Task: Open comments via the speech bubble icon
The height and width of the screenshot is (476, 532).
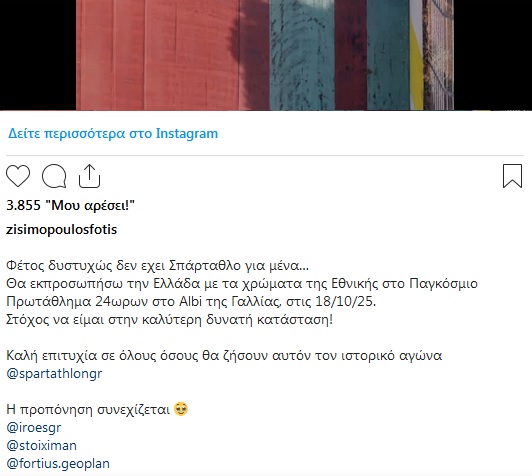Action: point(54,176)
